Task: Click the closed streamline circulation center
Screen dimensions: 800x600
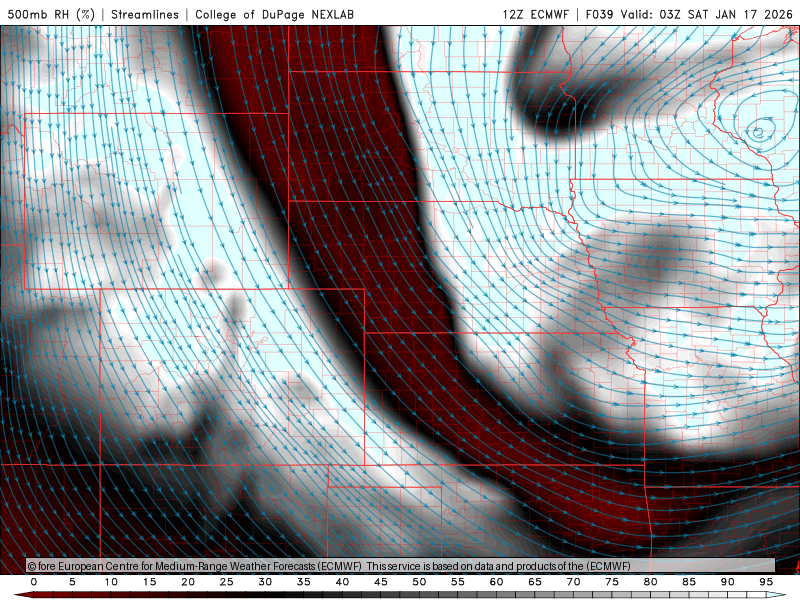Action: pyautogui.click(x=759, y=132)
